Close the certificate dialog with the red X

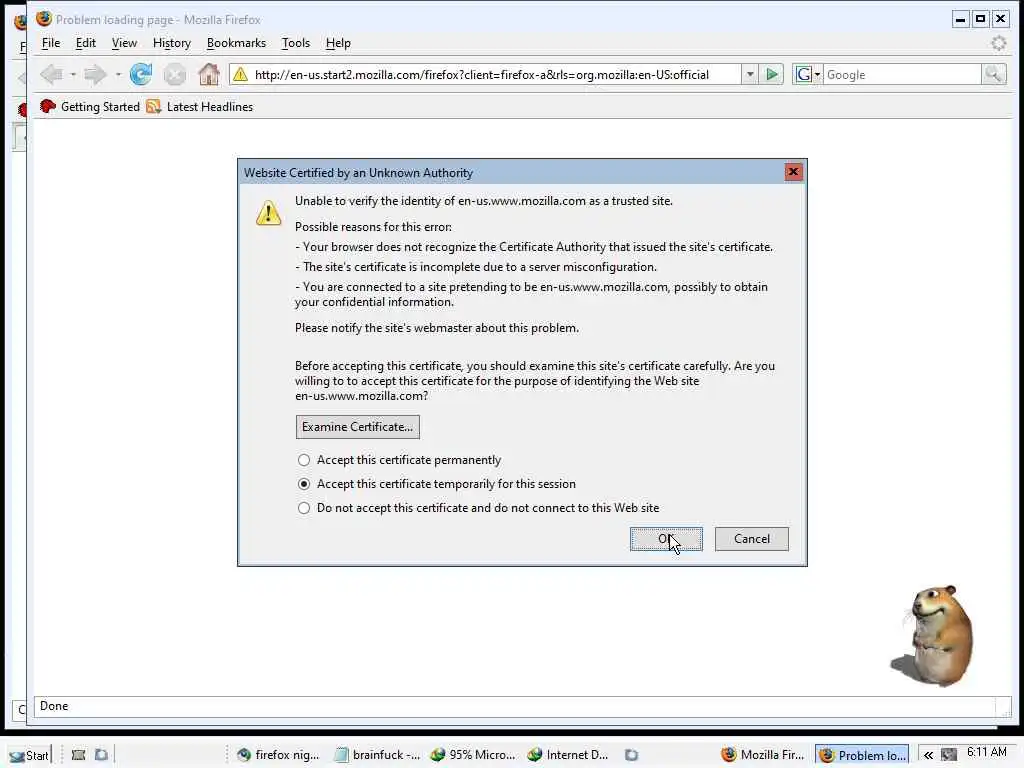click(x=793, y=172)
